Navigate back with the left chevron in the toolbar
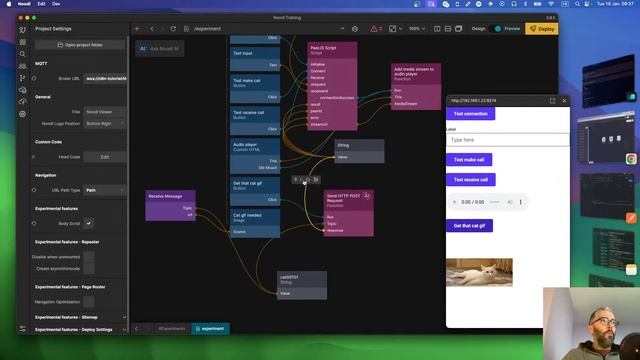Viewport: 640px width, 360px height. (152, 29)
